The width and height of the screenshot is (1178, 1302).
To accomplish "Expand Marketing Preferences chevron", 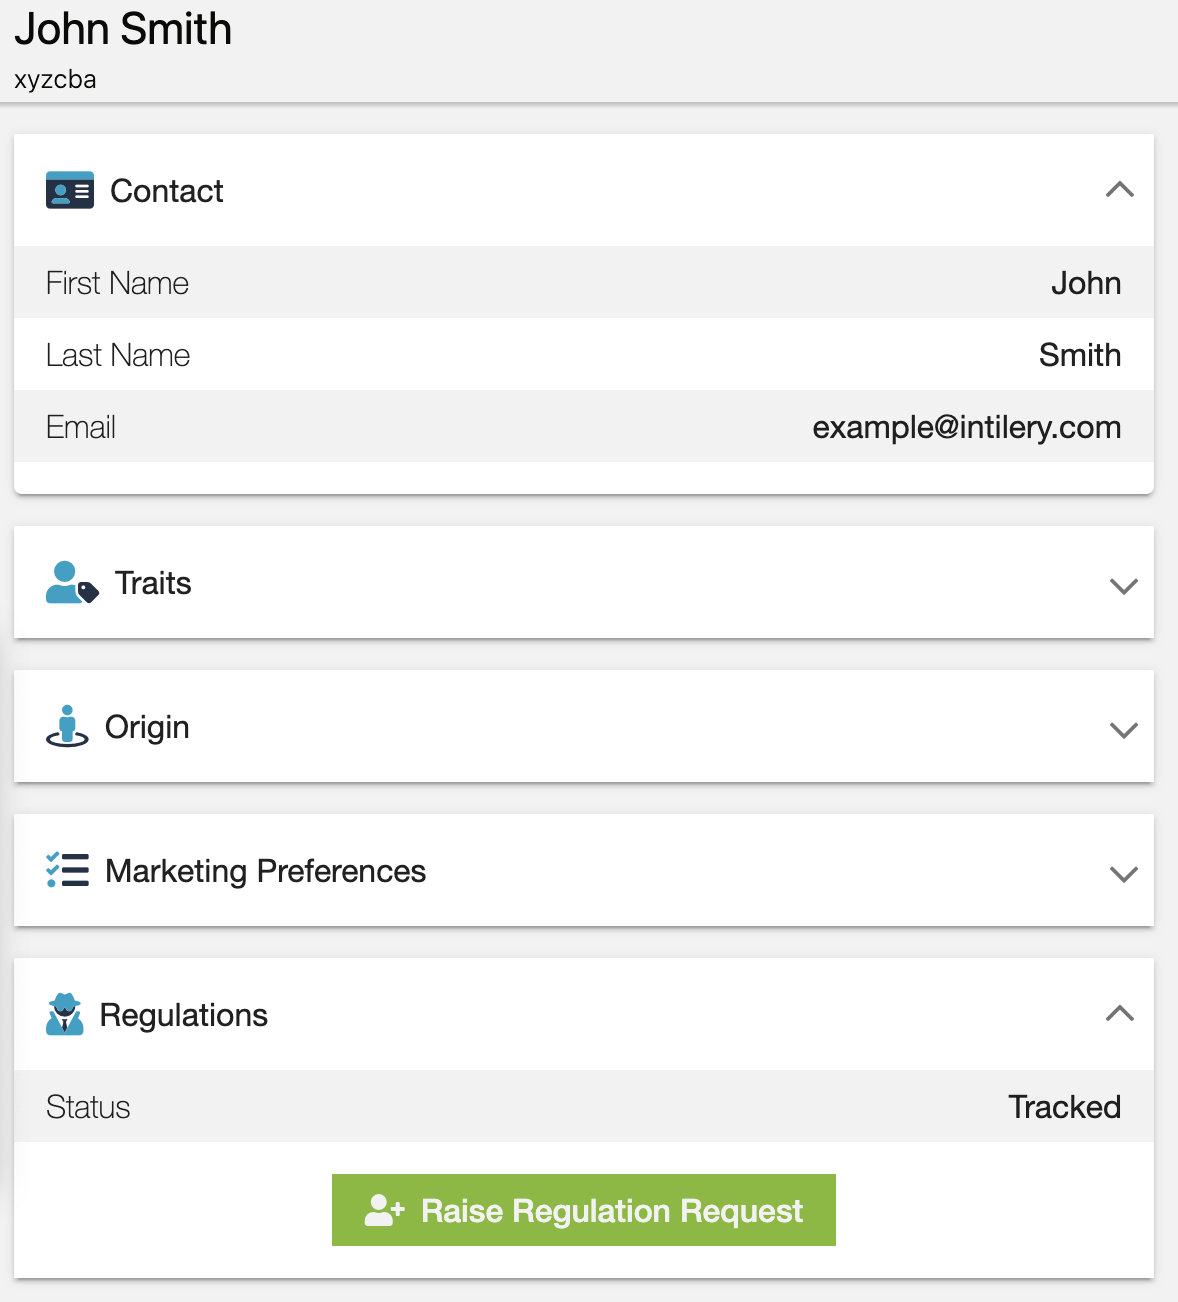I will 1124,874.
